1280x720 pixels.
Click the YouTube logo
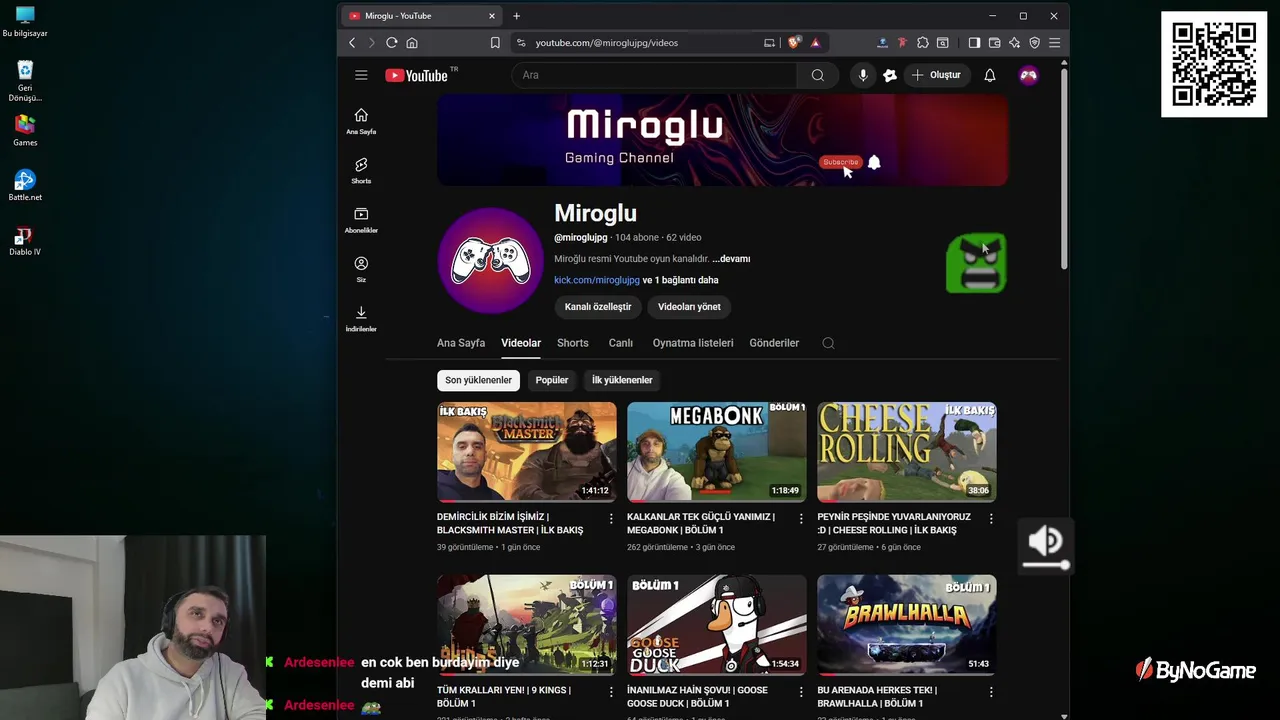pyautogui.click(x=416, y=75)
